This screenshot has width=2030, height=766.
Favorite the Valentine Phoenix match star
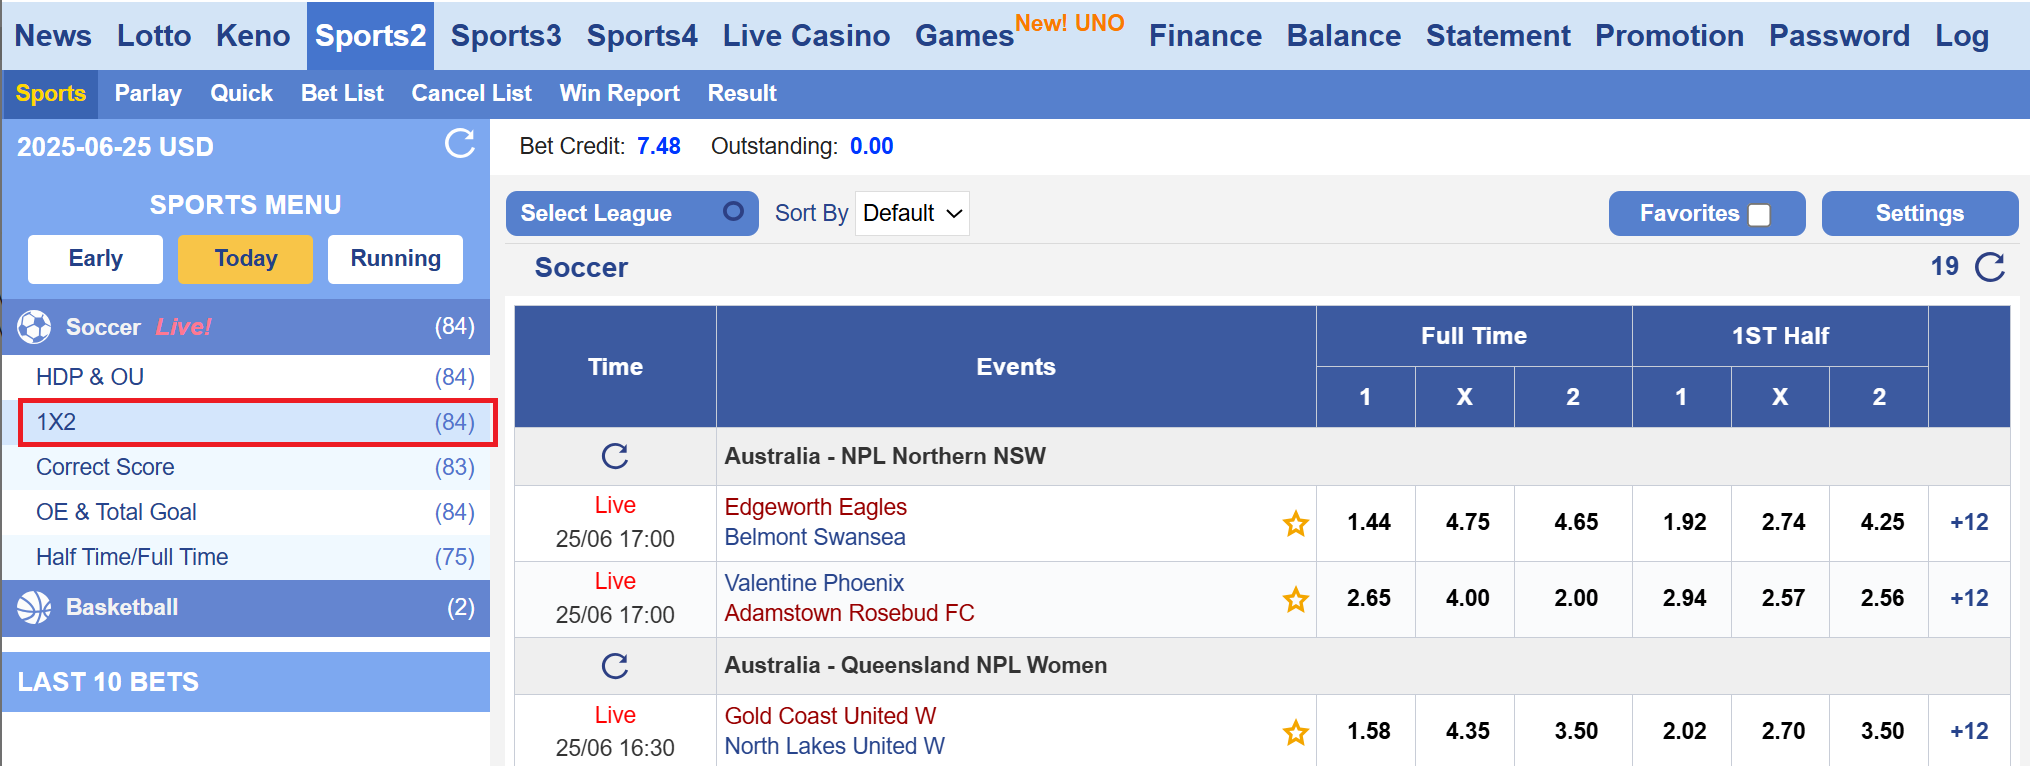(1296, 599)
